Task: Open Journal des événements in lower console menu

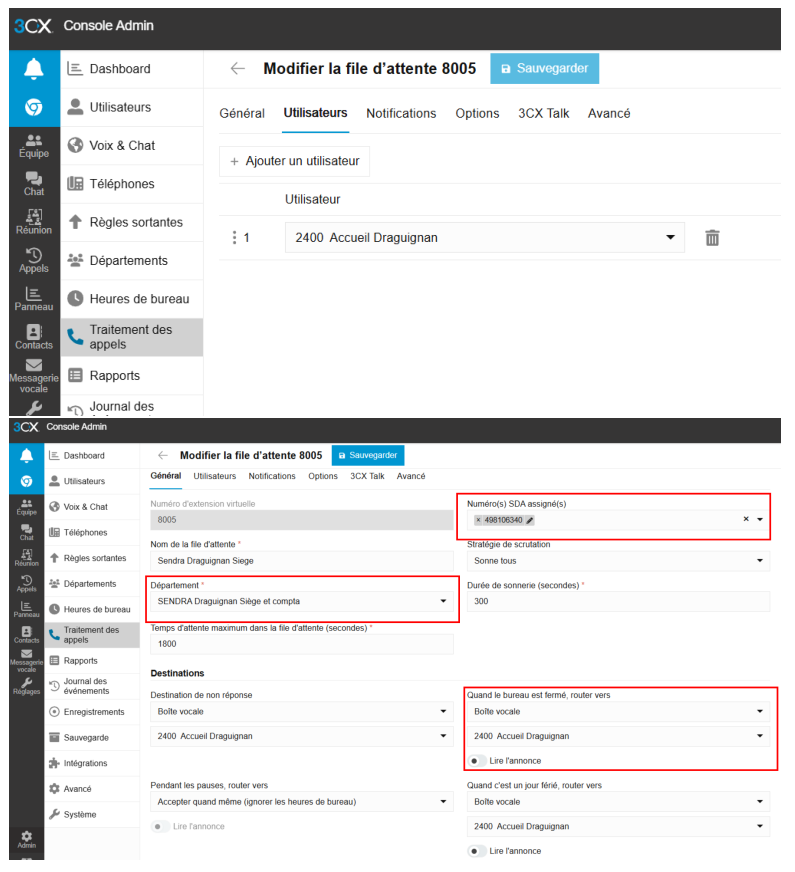Action: pyautogui.click(x=92, y=686)
